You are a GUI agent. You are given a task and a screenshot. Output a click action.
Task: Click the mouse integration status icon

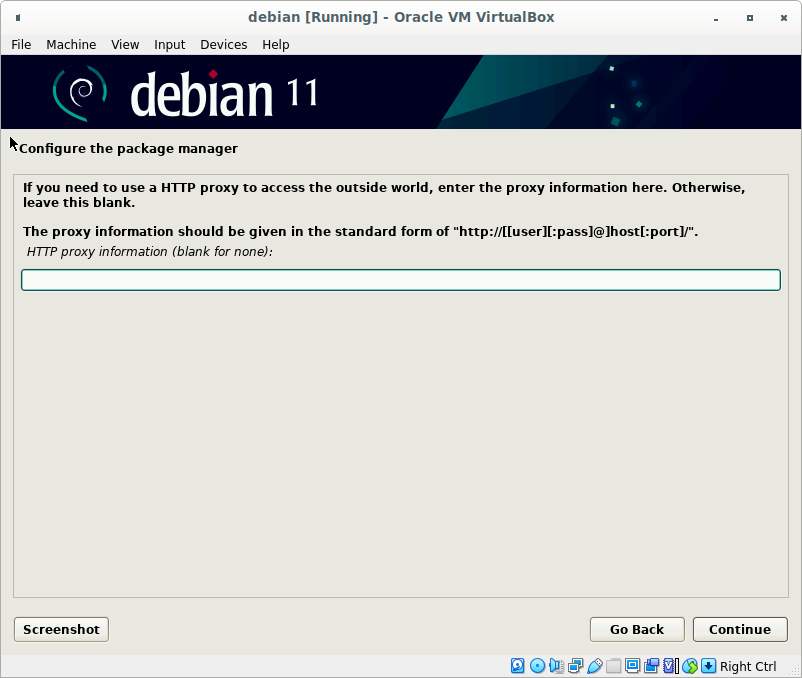coord(689,666)
